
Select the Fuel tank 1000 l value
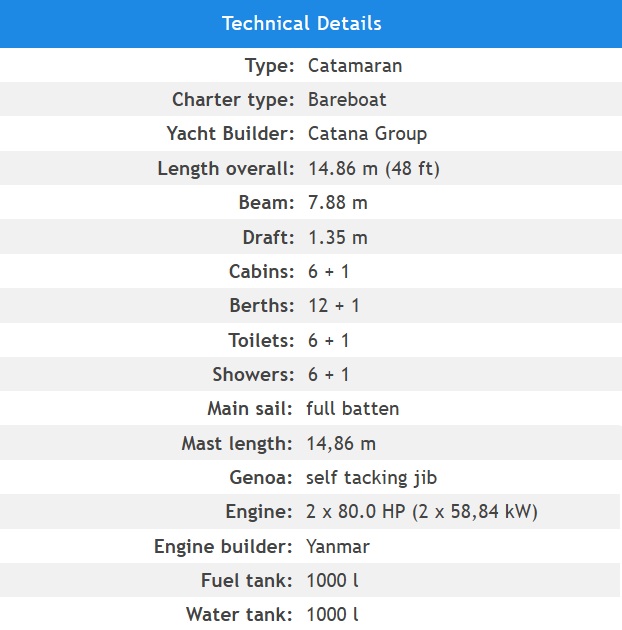332,581
